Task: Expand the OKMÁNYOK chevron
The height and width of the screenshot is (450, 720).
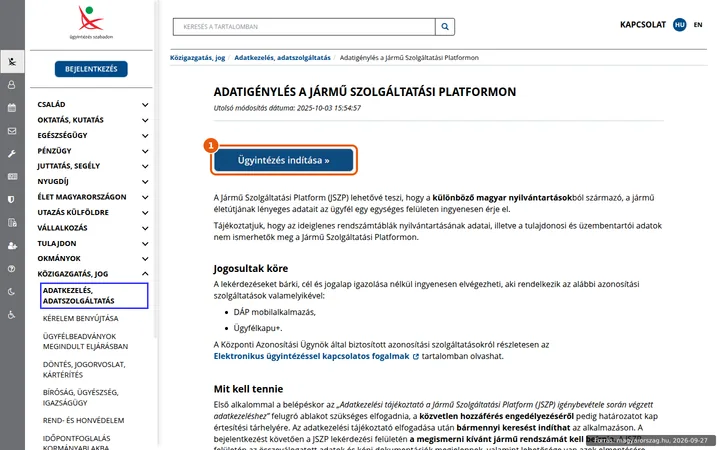Action: 145,259
